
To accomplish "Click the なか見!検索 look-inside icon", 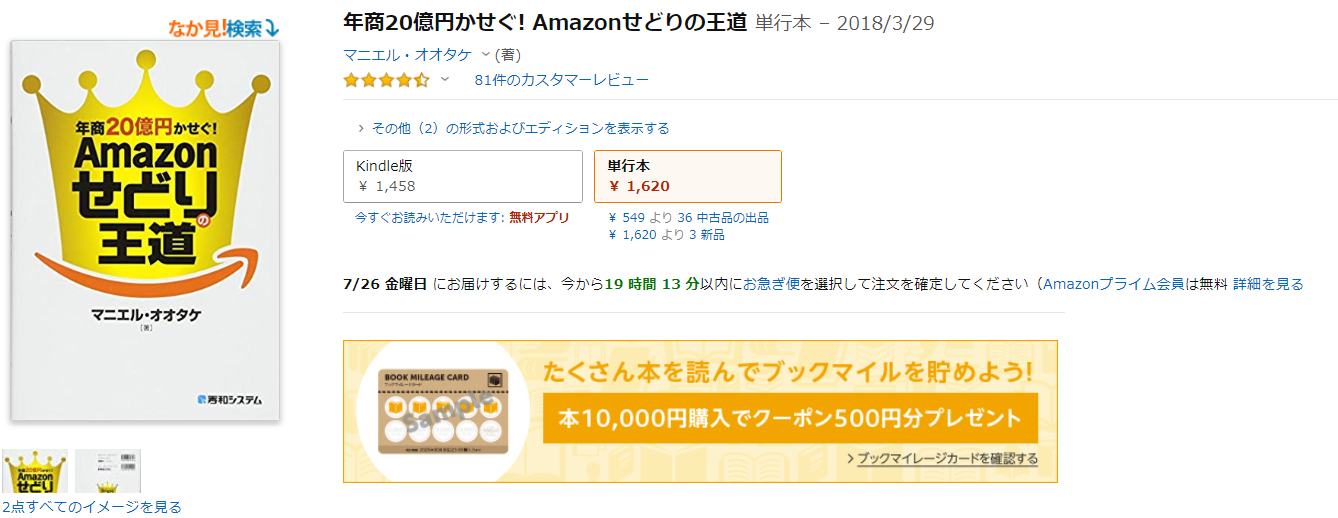I will [x=224, y=28].
